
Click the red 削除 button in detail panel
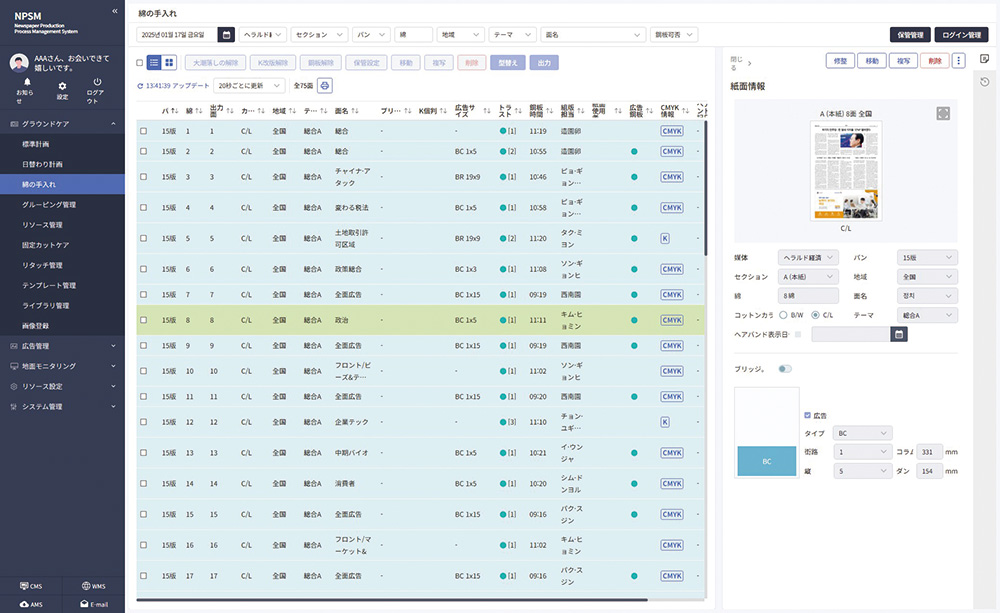click(935, 61)
